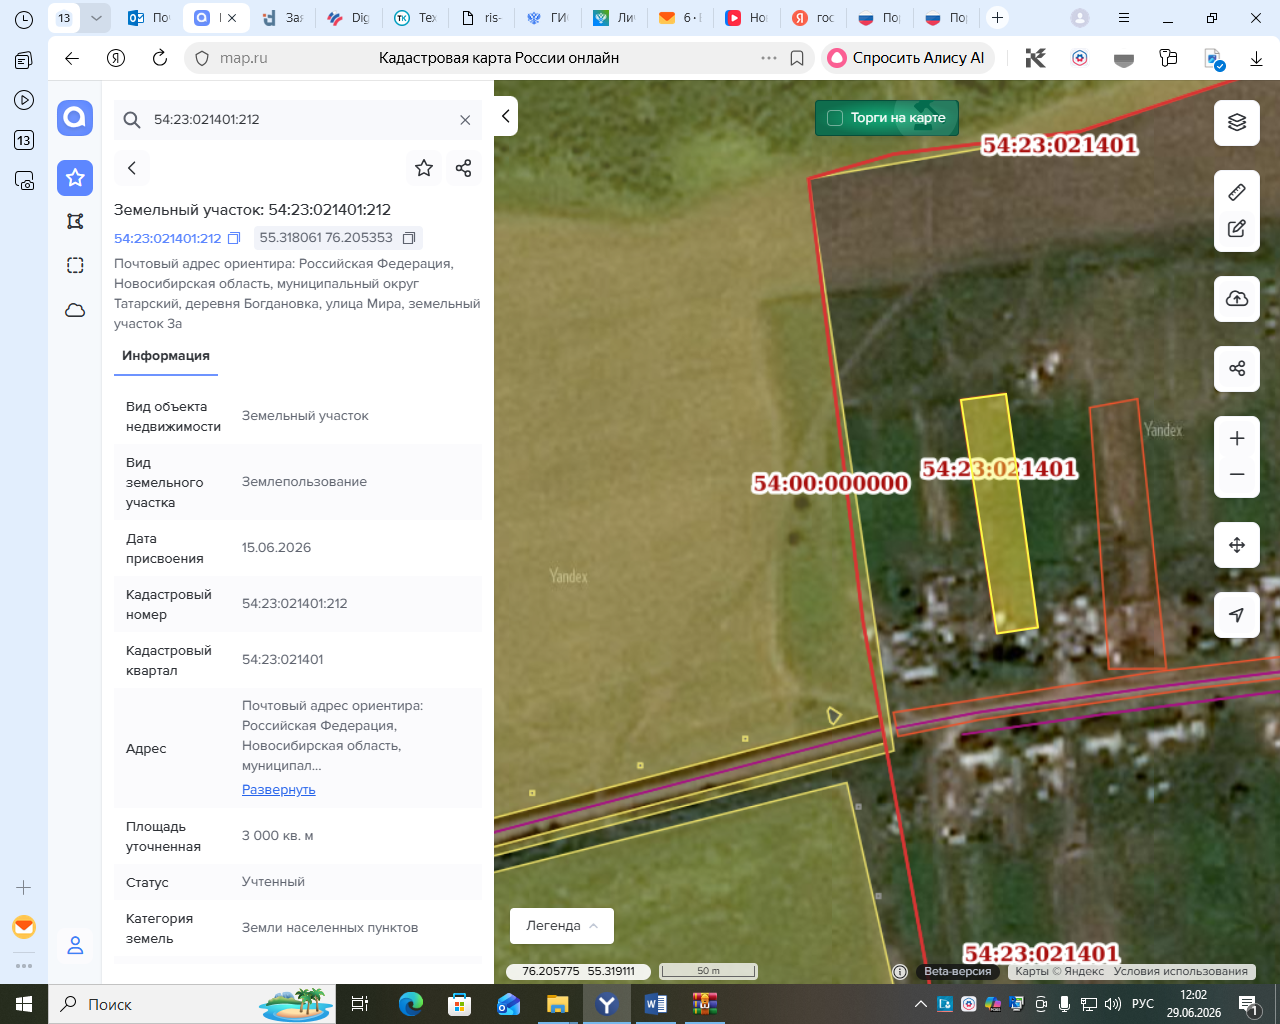Expand full address via Развернуть
This screenshot has width=1280, height=1024.
(x=279, y=790)
